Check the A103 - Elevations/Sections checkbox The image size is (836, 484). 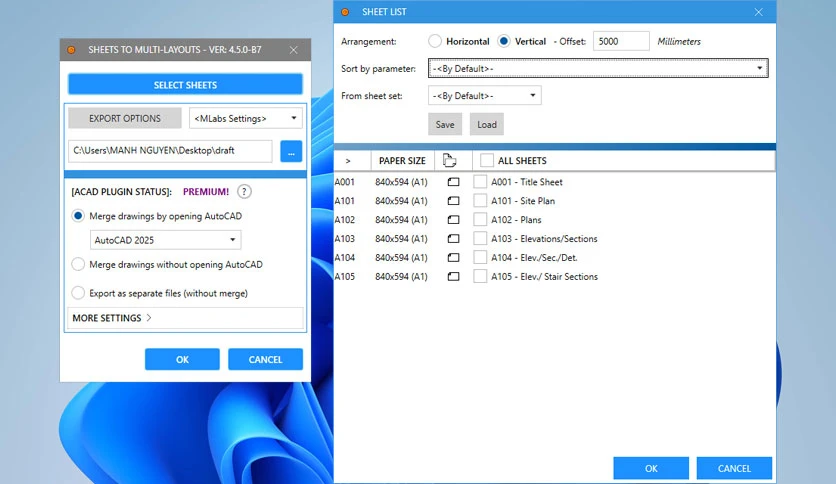[480, 239]
